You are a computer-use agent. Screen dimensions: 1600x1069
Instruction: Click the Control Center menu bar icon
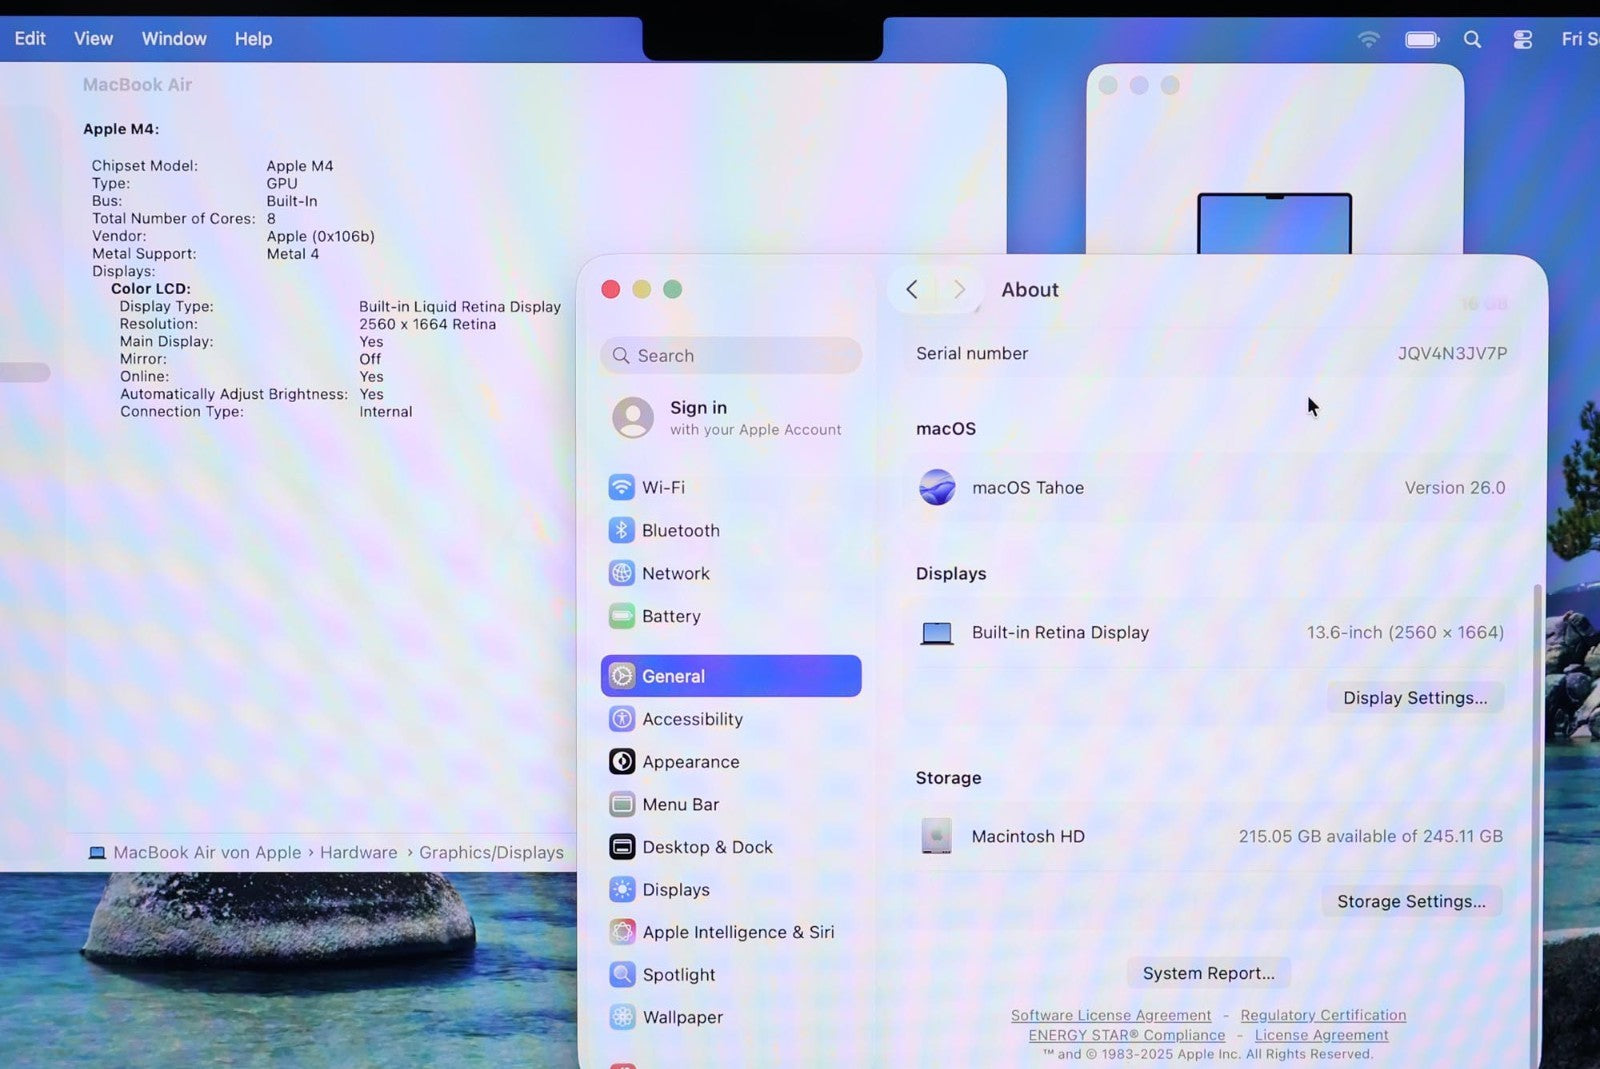(x=1522, y=39)
